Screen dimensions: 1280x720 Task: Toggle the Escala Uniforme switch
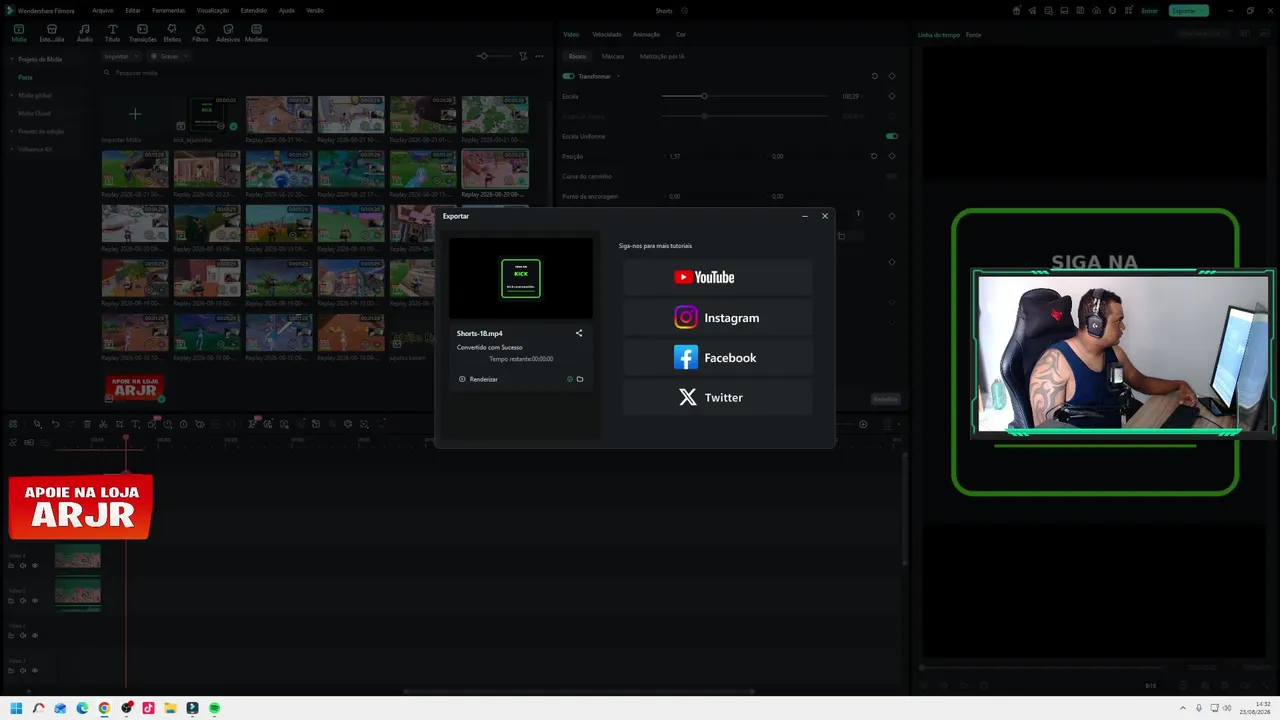tap(892, 136)
